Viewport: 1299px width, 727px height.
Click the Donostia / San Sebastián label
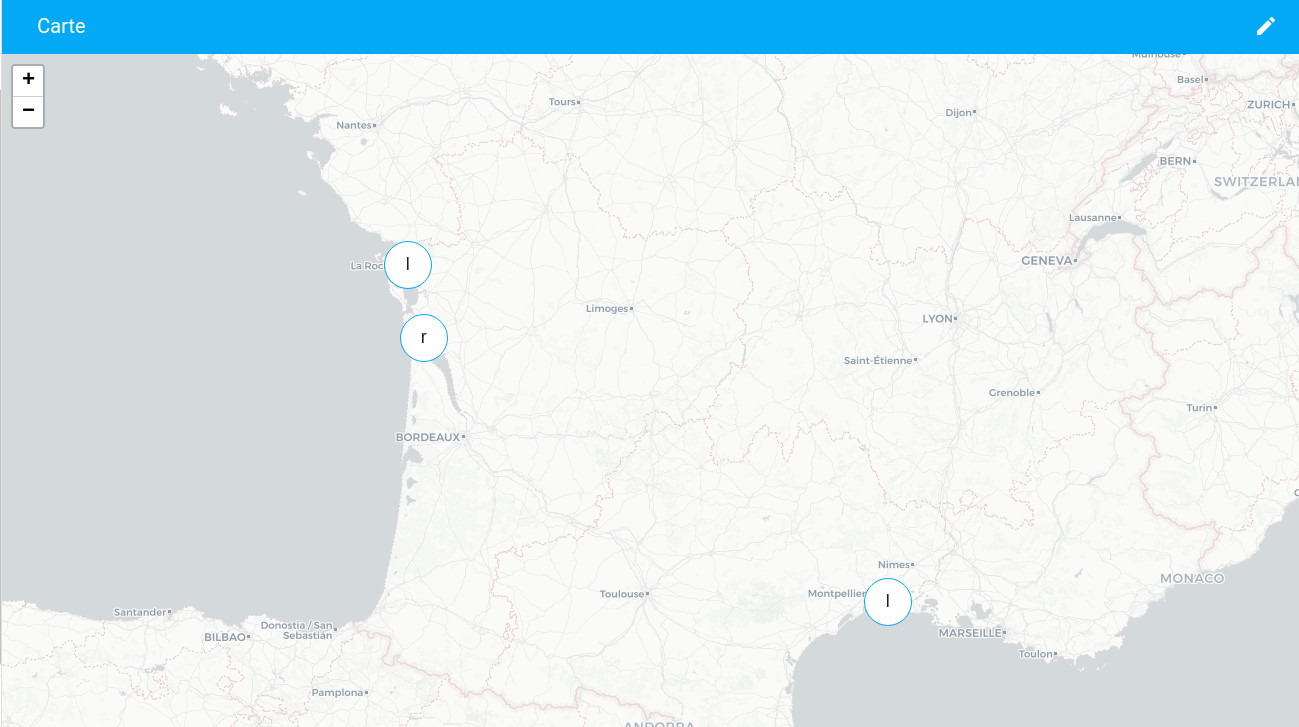tap(296, 630)
